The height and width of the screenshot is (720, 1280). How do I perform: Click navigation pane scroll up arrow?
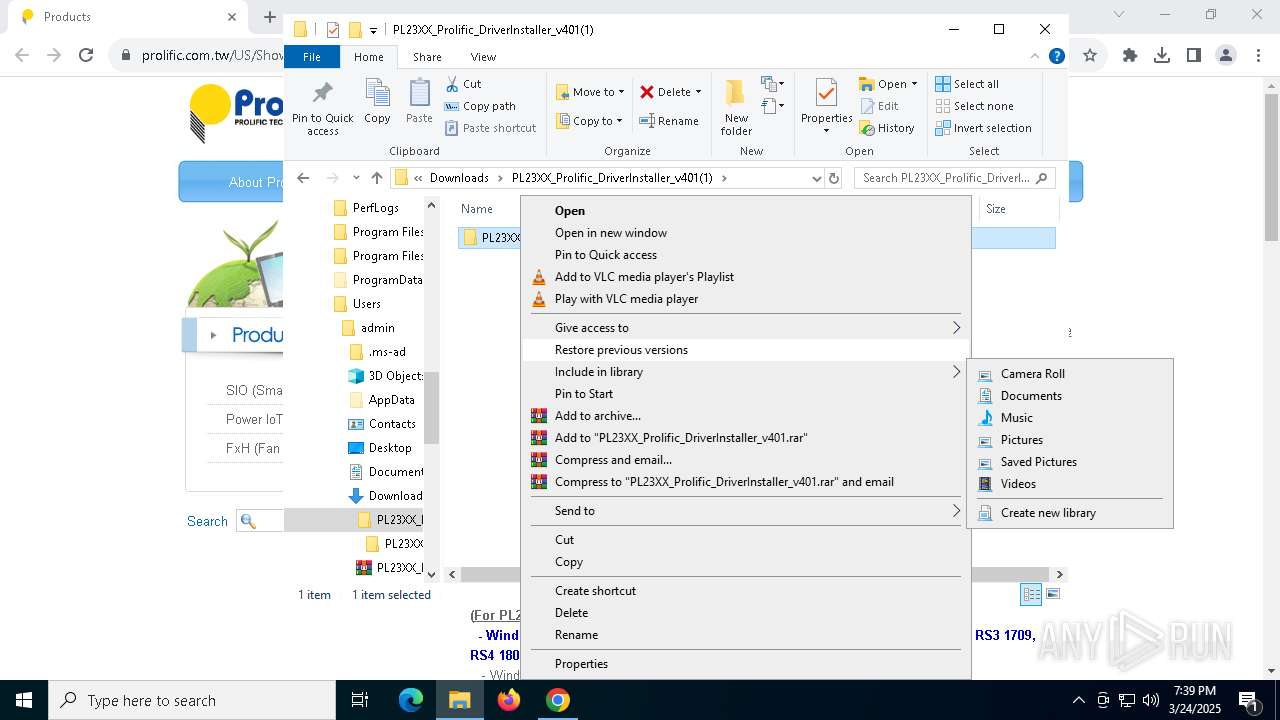tap(432, 205)
